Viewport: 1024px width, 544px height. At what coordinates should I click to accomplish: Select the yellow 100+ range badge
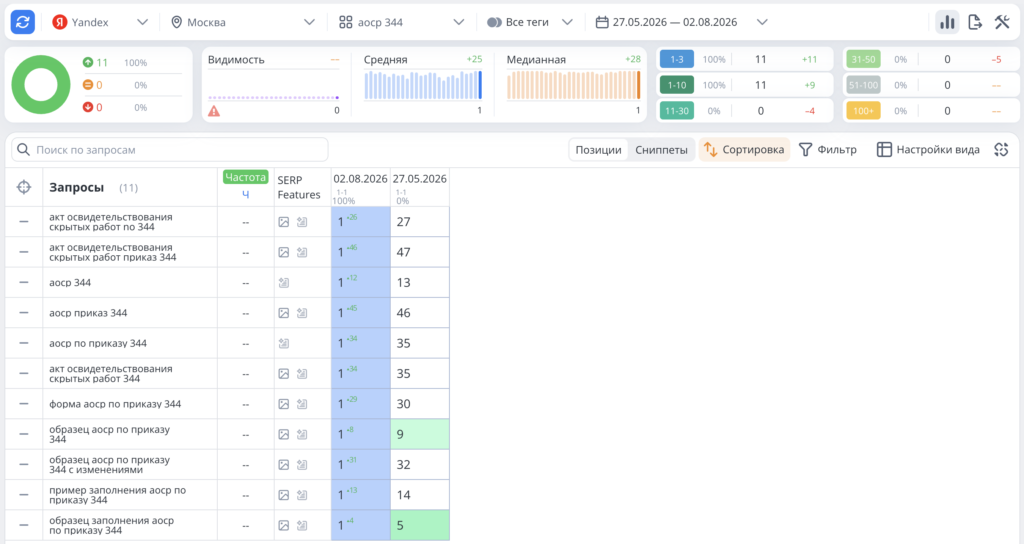click(863, 111)
